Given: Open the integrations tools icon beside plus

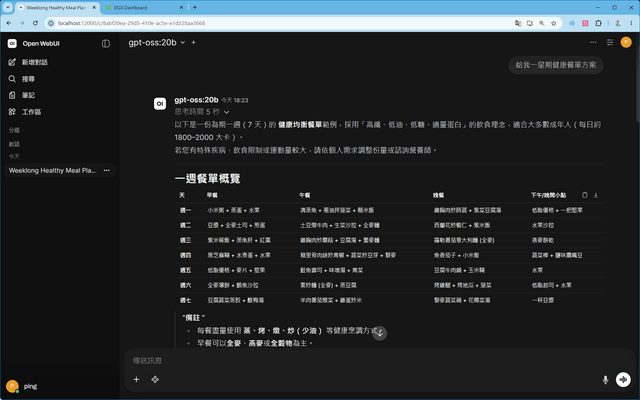Looking at the screenshot, I should tap(155, 380).
